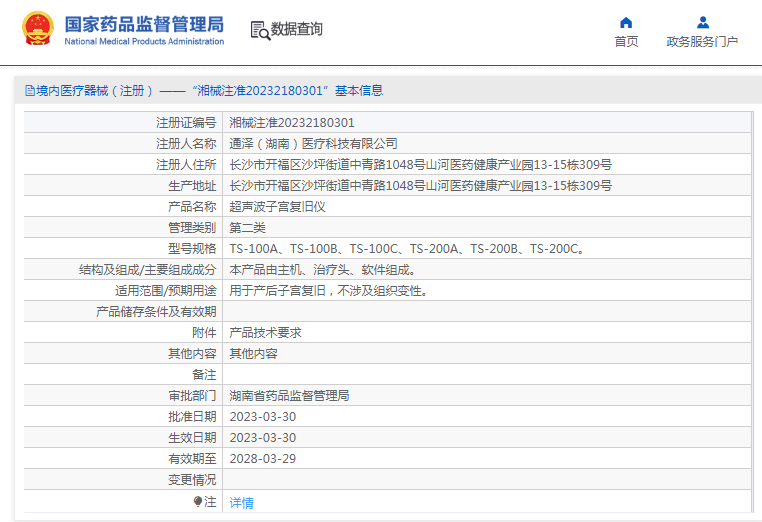Click the 审批部门 row label

click(x=192, y=396)
